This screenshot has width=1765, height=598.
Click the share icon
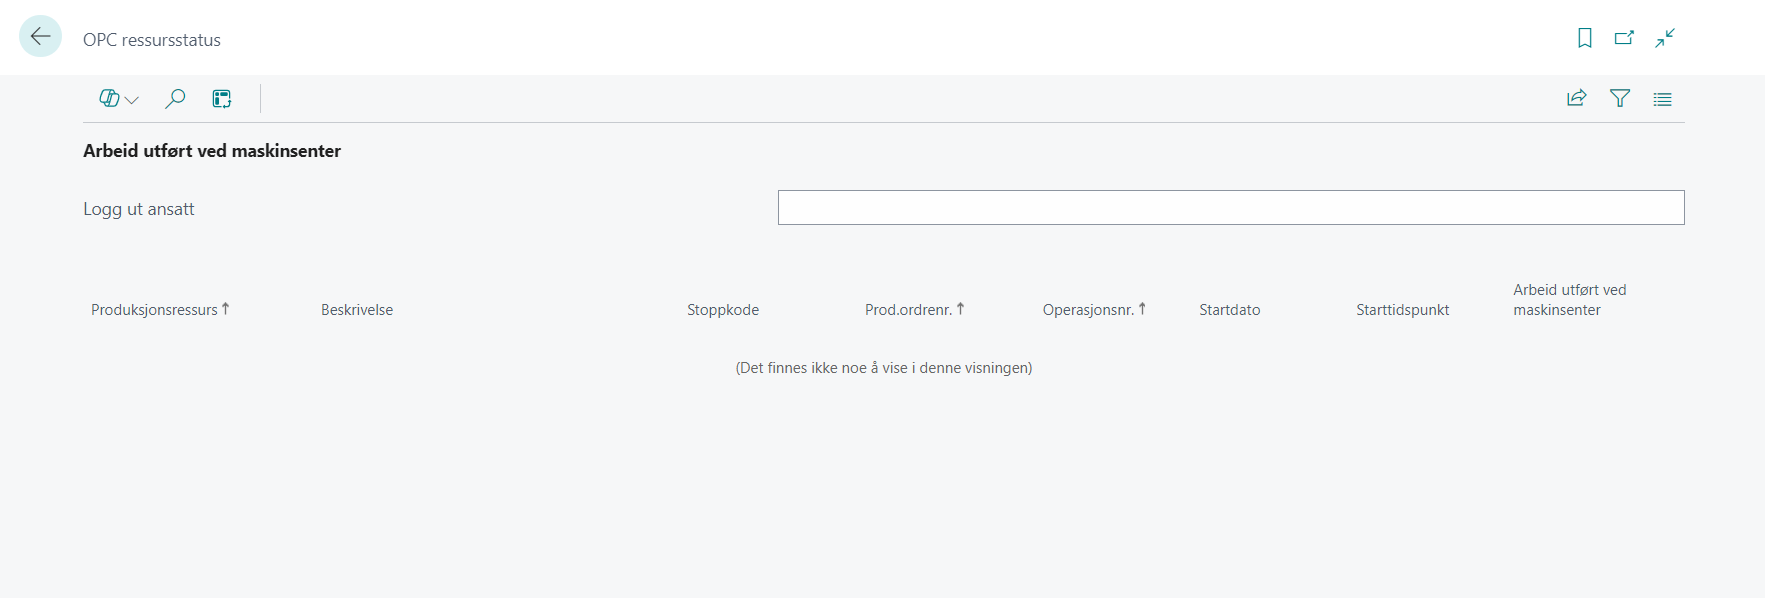tap(1576, 98)
